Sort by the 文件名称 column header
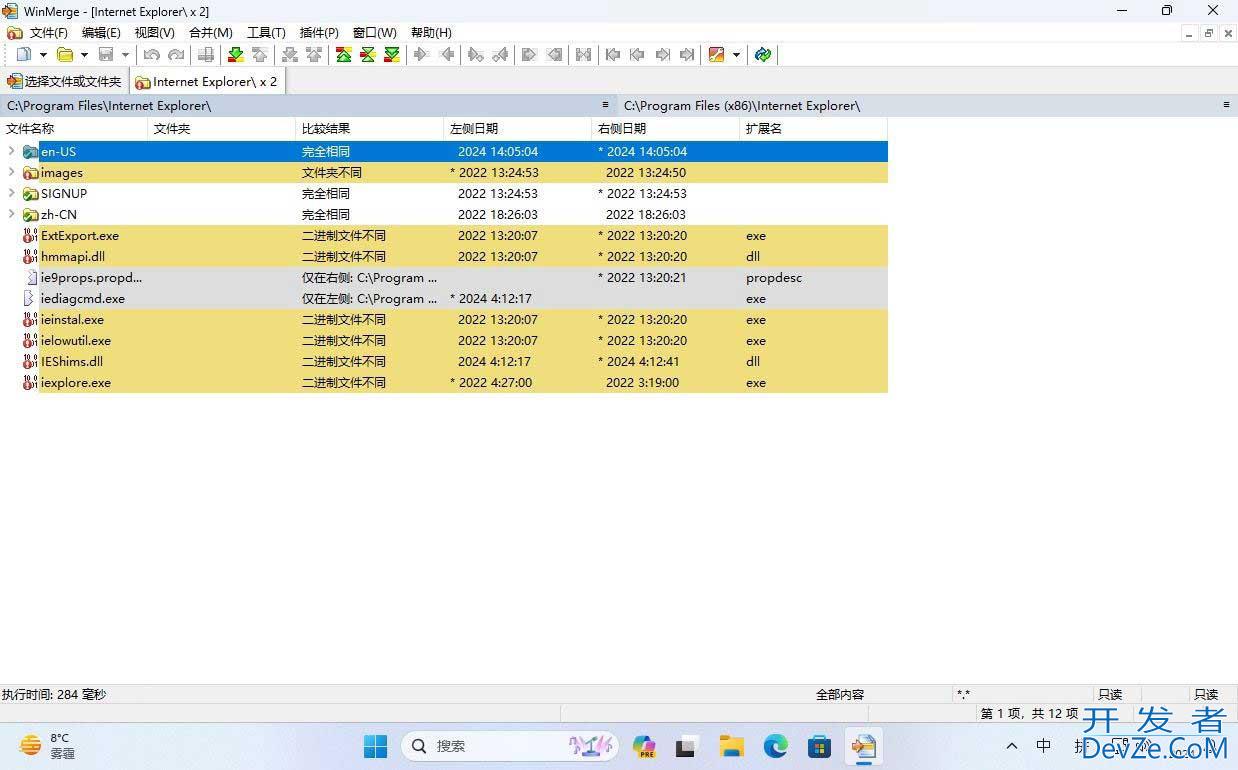Screen dimensions: 1238x770 (74, 128)
